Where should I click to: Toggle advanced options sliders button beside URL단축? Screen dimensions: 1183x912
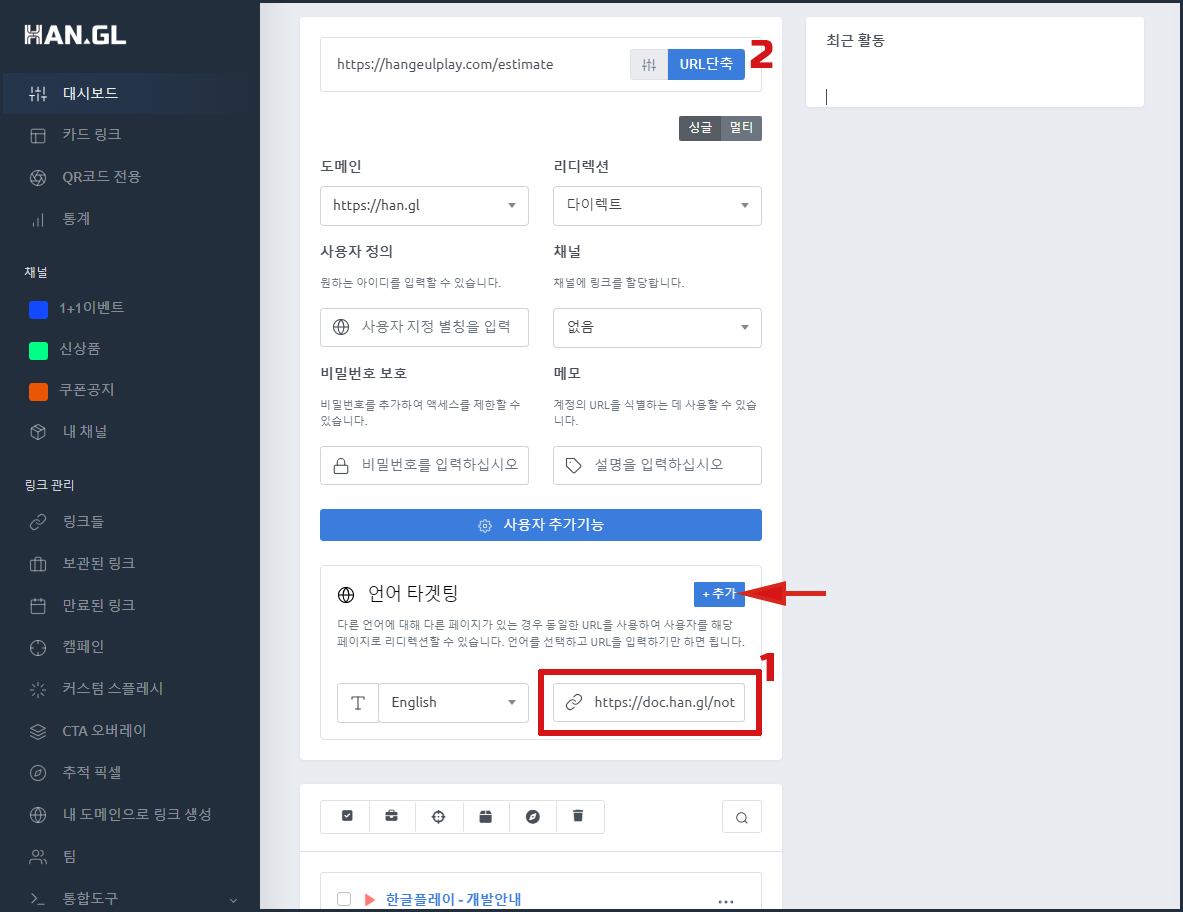click(649, 65)
